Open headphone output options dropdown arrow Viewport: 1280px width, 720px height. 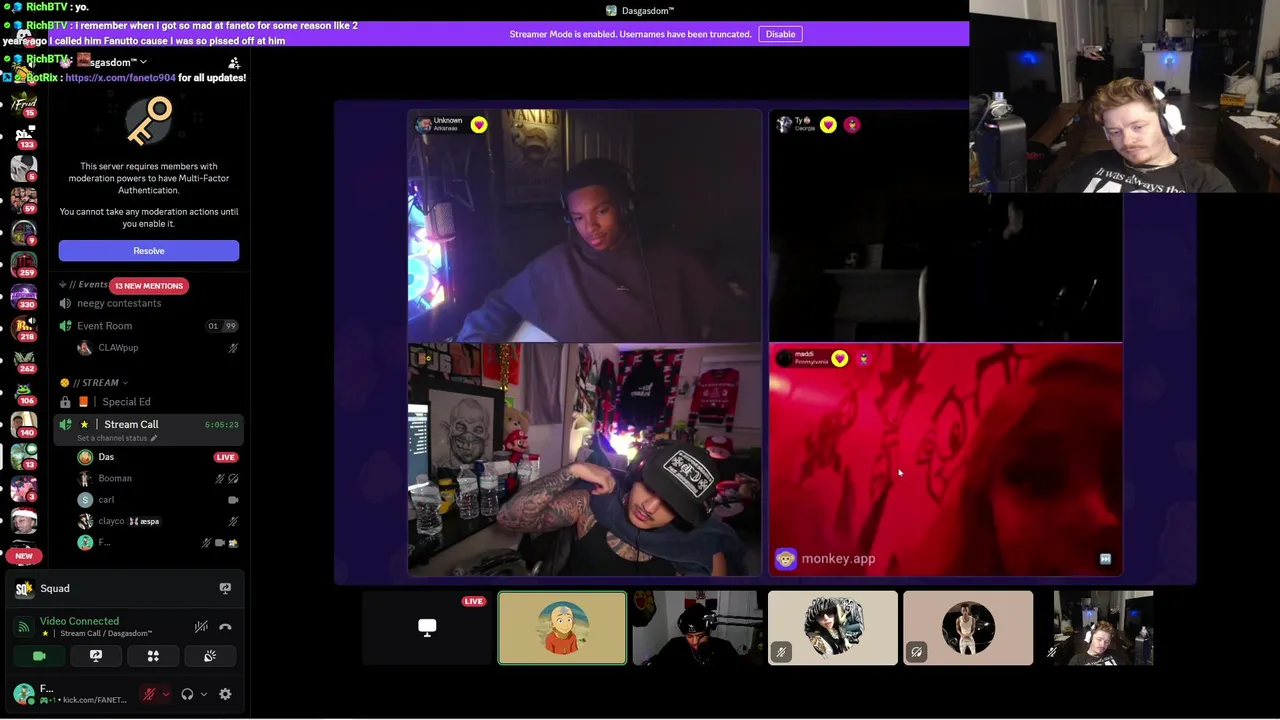[203, 694]
